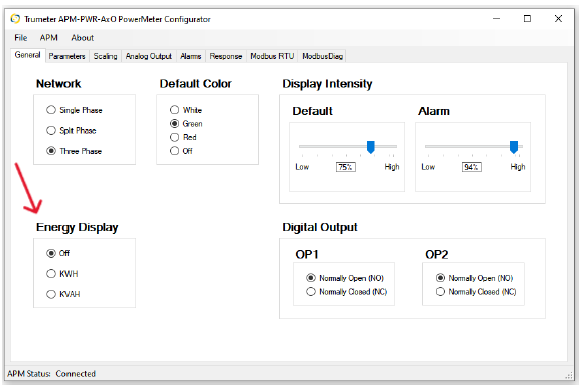Screen dimensions: 580x389
Task: Close the Configurator window
Action: (558, 18)
